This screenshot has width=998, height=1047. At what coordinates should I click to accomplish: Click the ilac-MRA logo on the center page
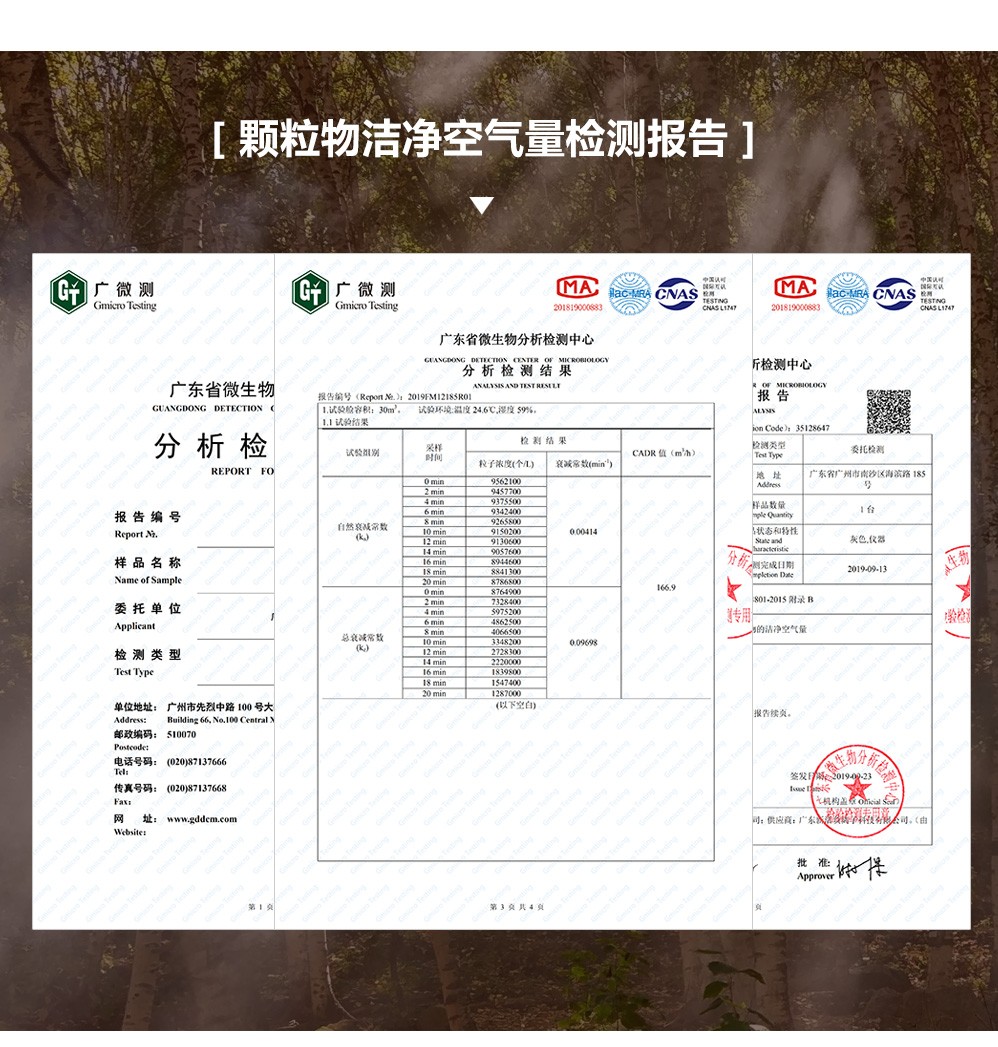pos(630,293)
